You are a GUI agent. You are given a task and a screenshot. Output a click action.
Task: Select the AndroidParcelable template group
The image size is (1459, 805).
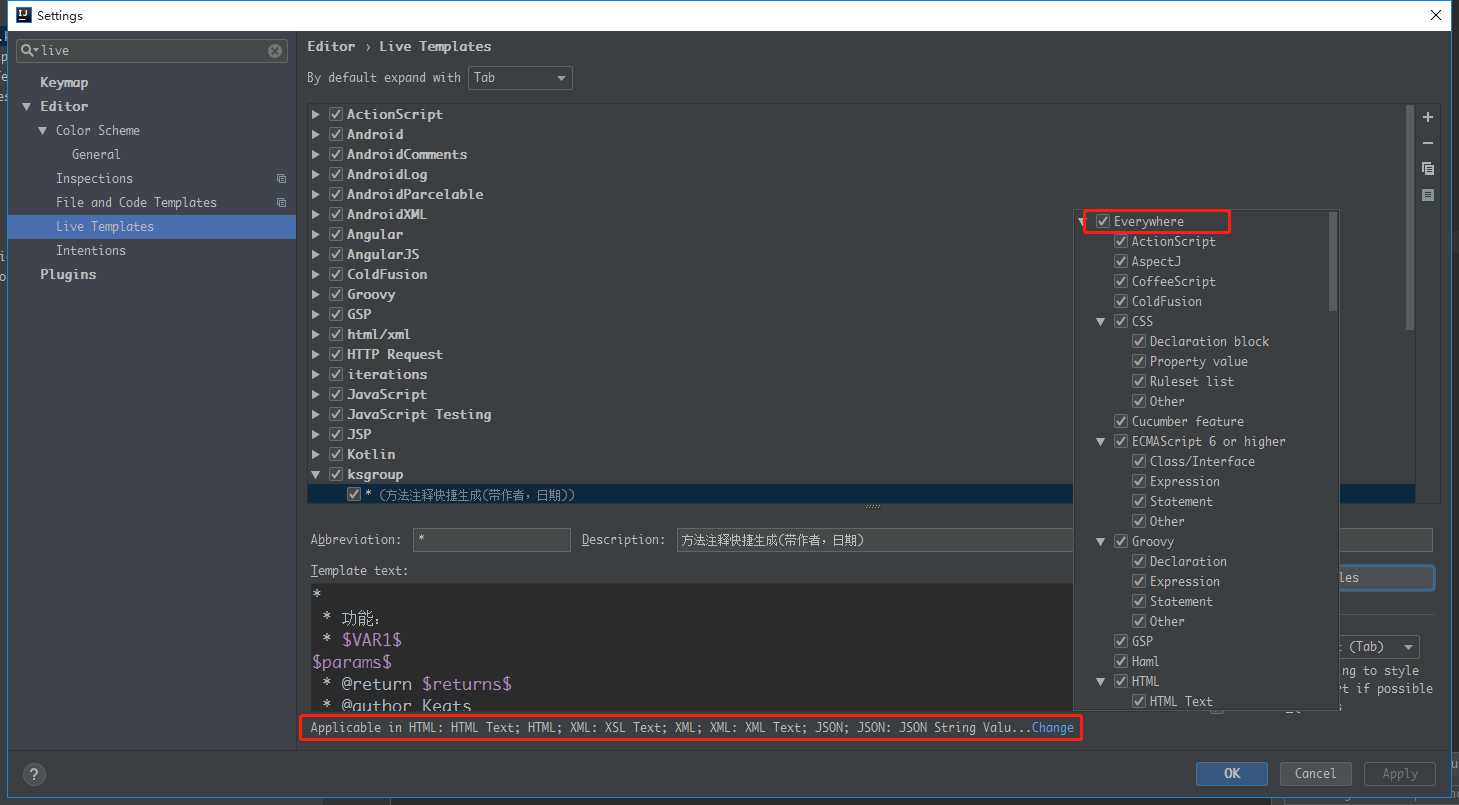(415, 194)
